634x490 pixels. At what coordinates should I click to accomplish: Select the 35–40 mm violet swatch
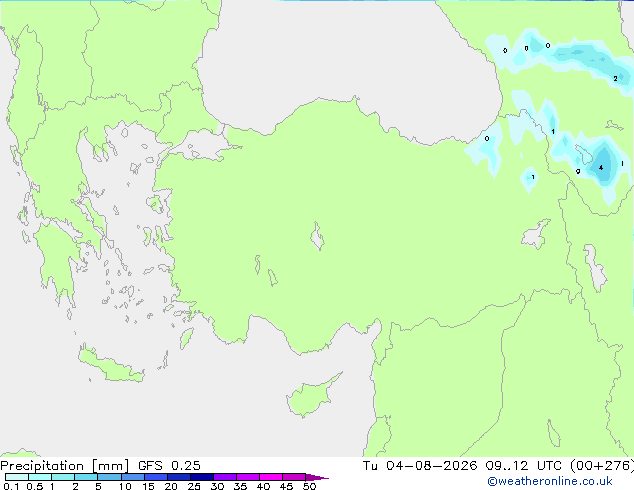point(248,477)
